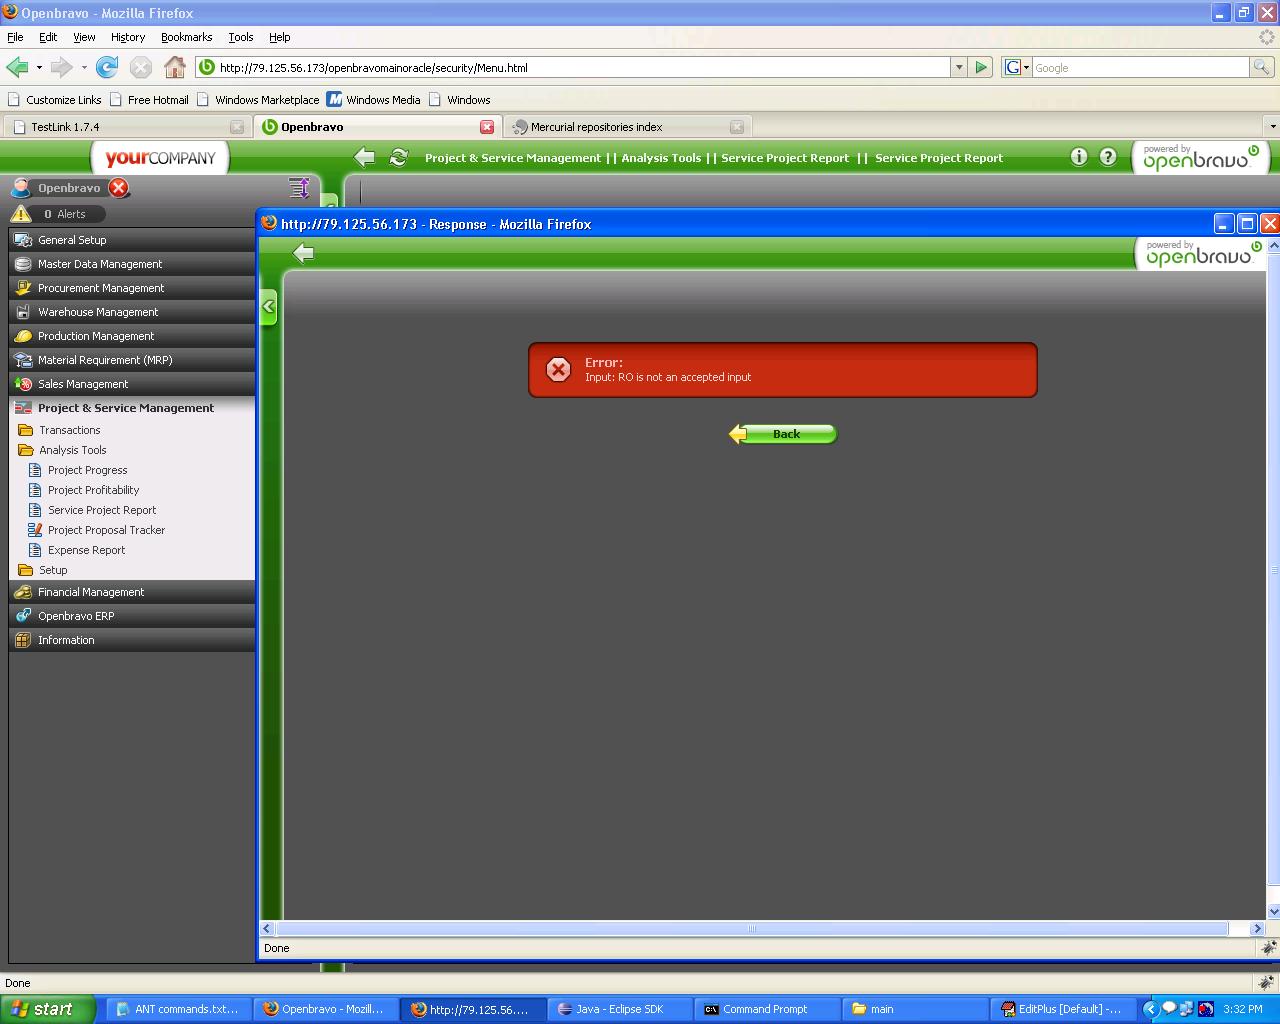This screenshot has height=1024, width=1280.
Task: Click in the Google search box
Action: (x=1140, y=67)
